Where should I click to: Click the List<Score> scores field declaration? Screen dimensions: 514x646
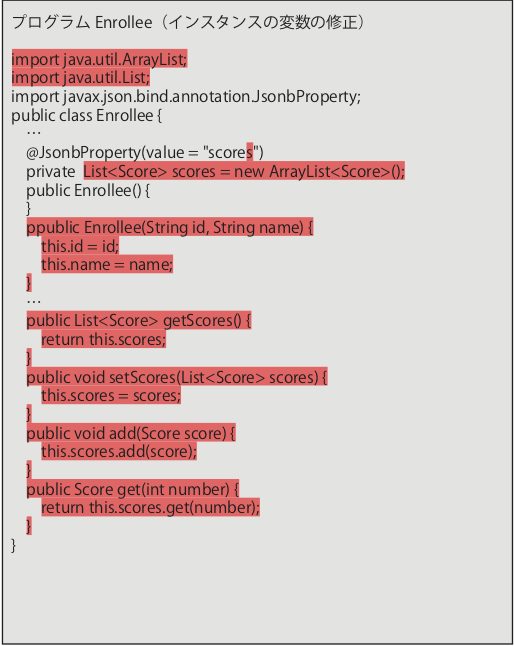(x=244, y=171)
